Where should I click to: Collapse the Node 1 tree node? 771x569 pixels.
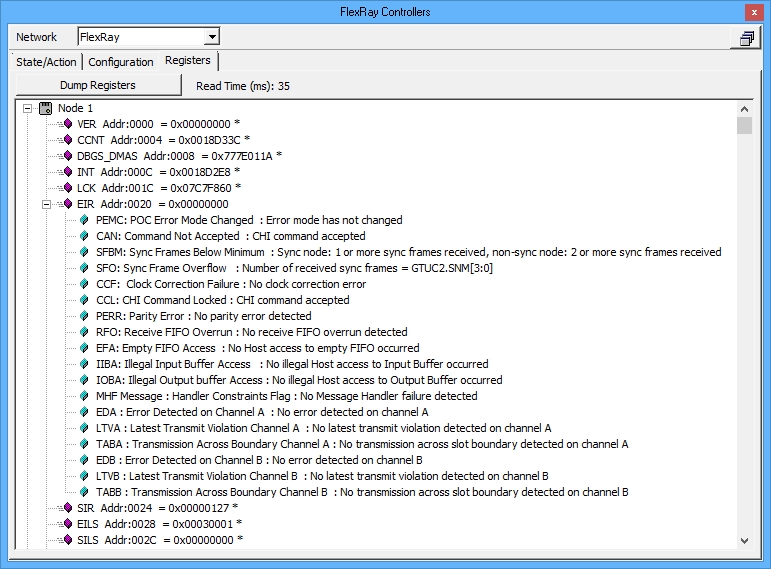28,108
